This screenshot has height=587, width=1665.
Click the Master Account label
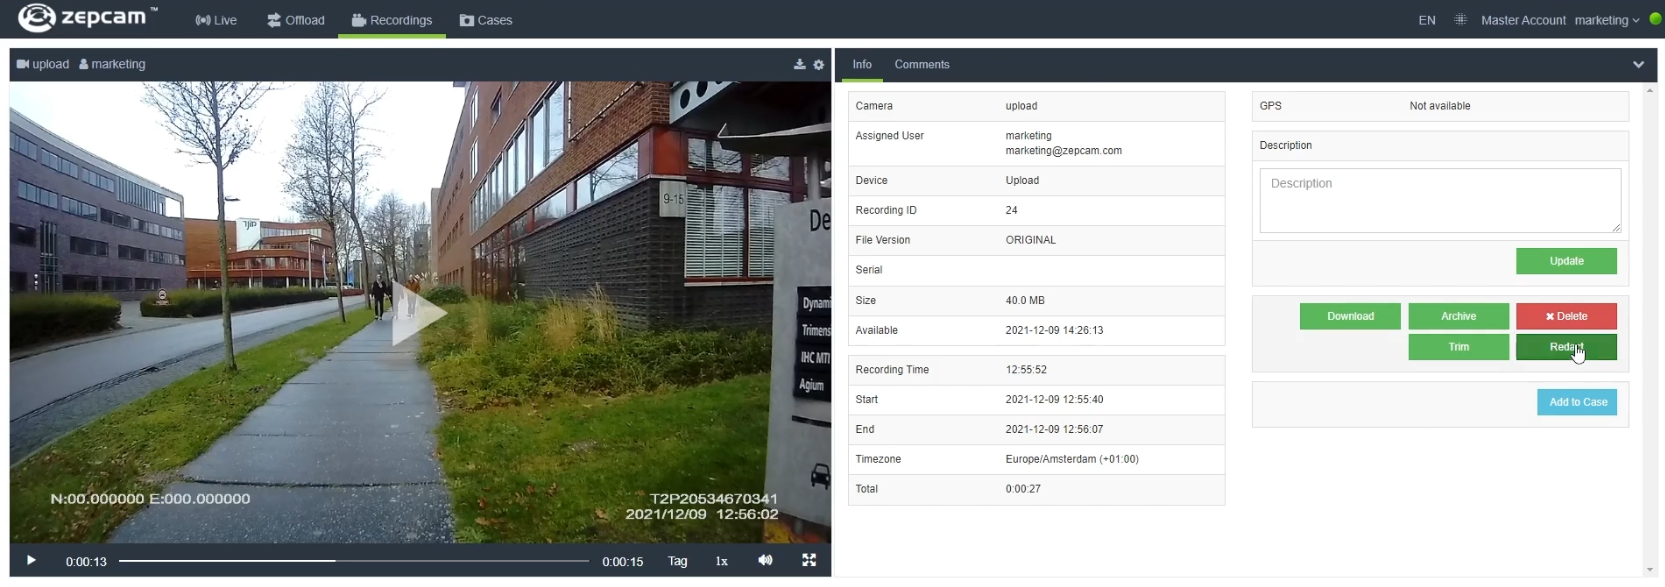pyautogui.click(x=1523, y=20)
